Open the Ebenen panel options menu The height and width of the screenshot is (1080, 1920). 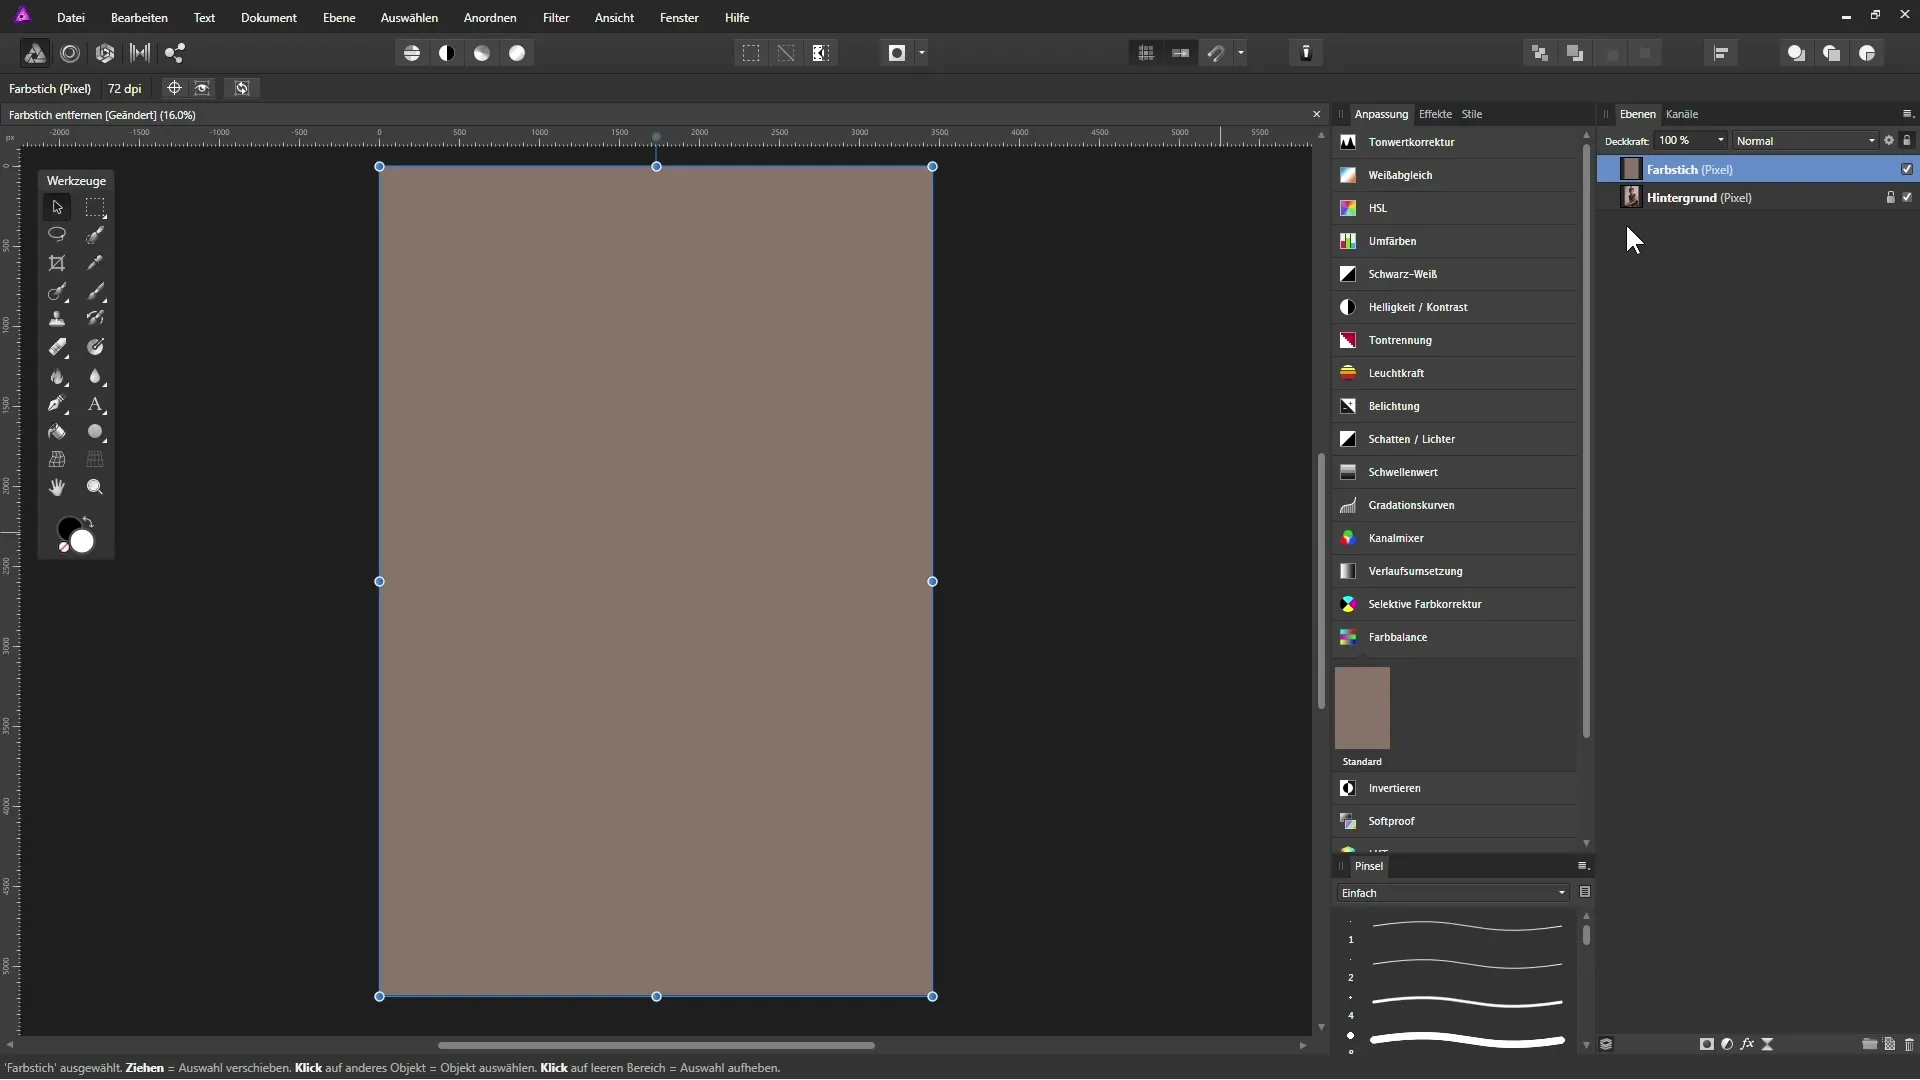1907,113
